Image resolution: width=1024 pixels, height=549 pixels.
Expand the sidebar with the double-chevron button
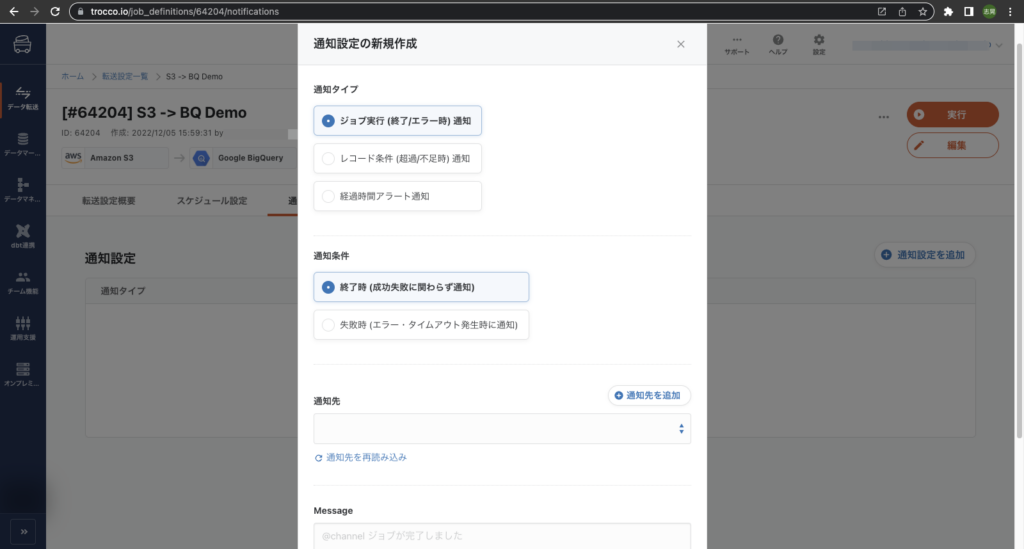click(x=23, y=531)
